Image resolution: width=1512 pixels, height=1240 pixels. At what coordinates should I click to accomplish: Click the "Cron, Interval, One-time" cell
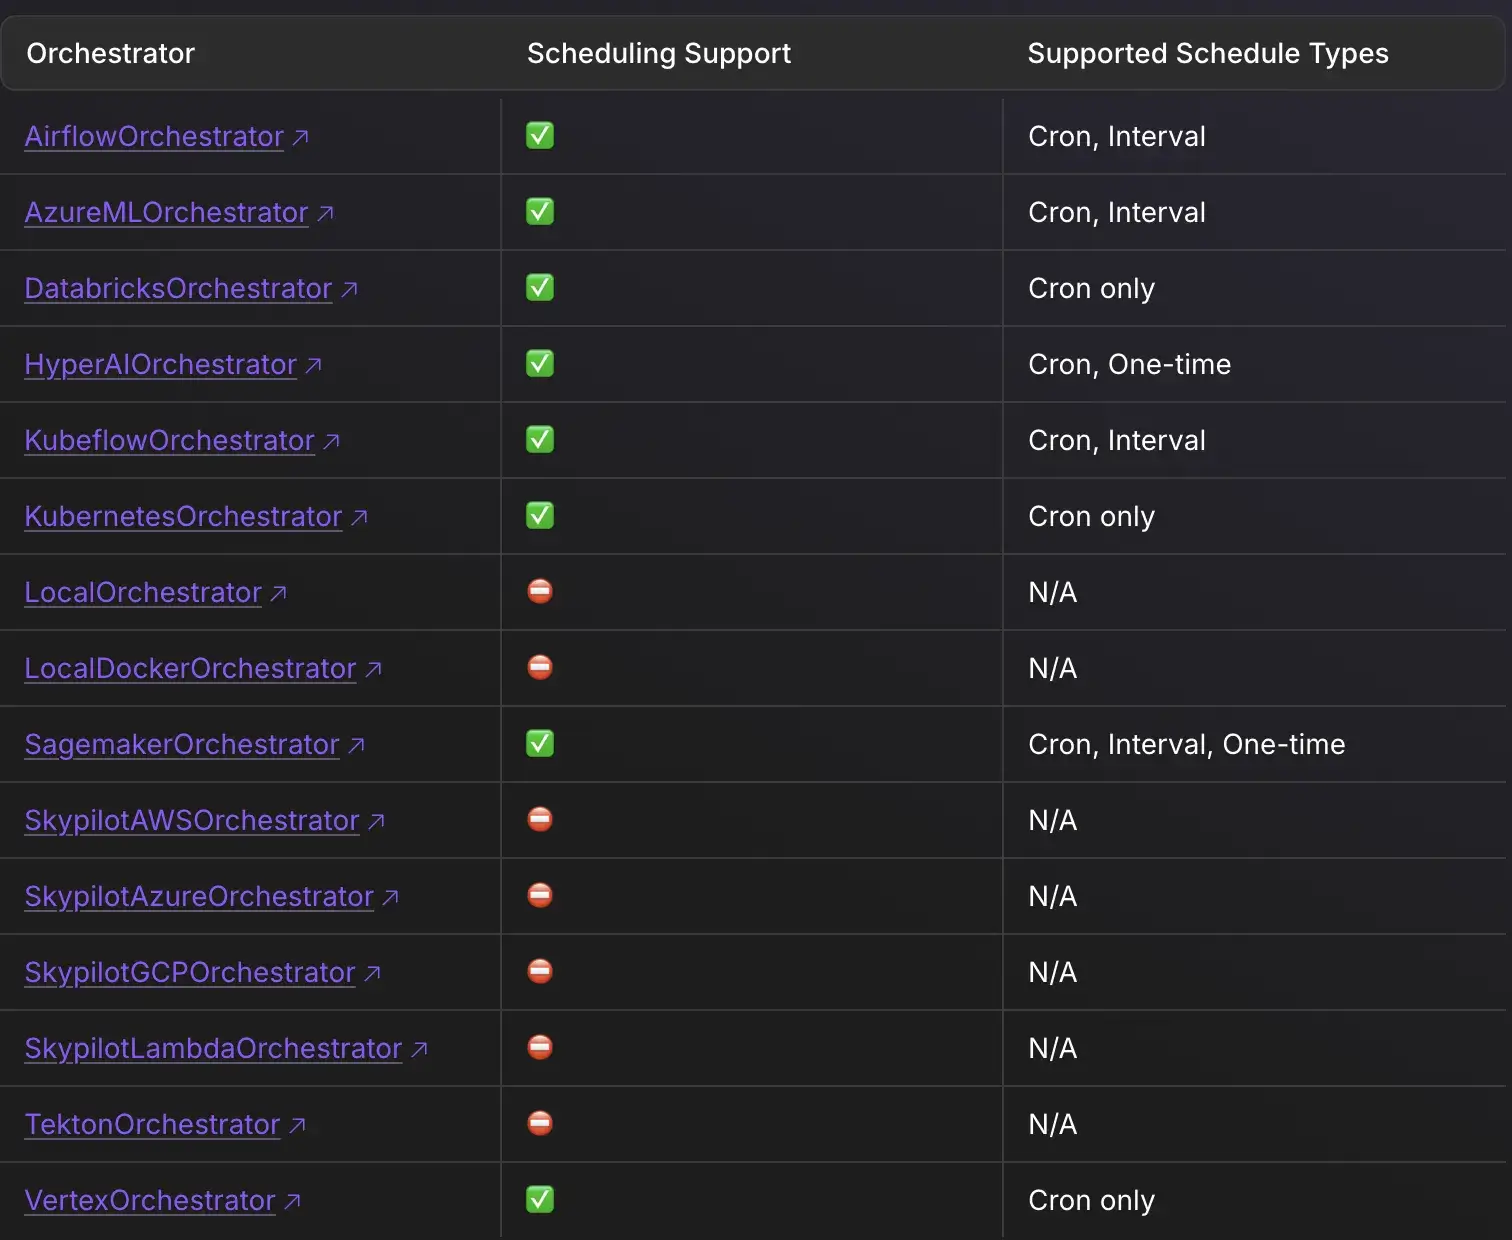click(1186, 745)
